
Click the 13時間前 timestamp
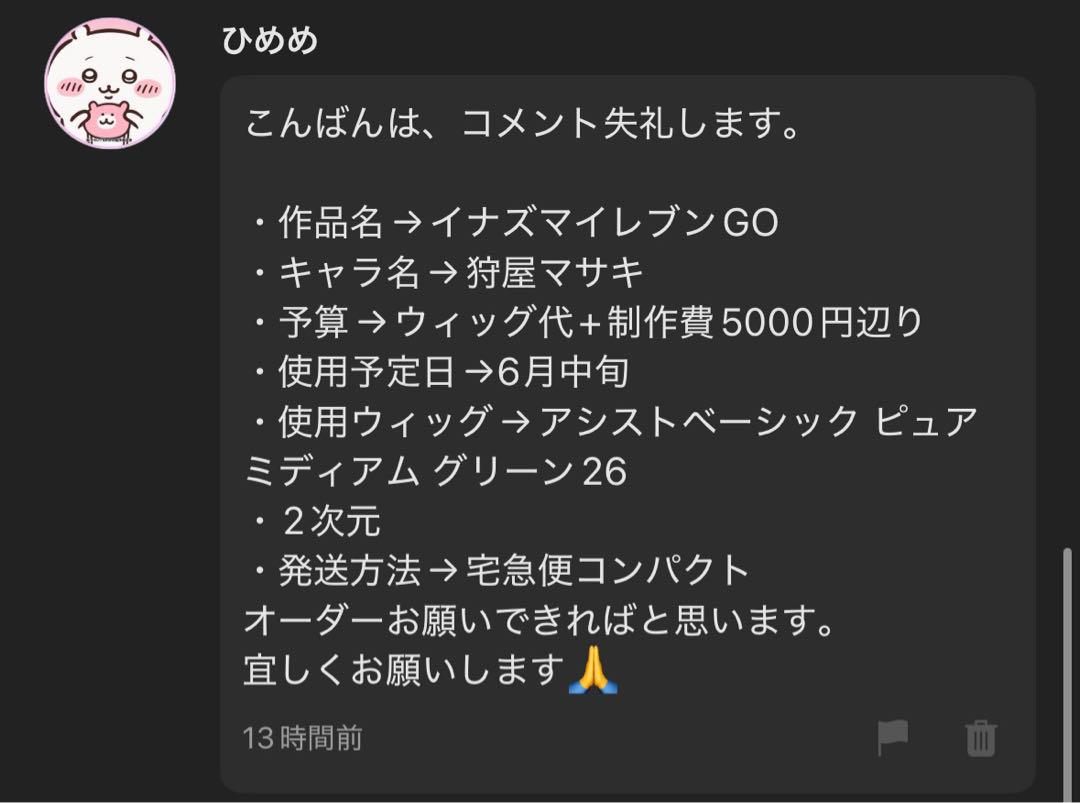pos(302,738)
